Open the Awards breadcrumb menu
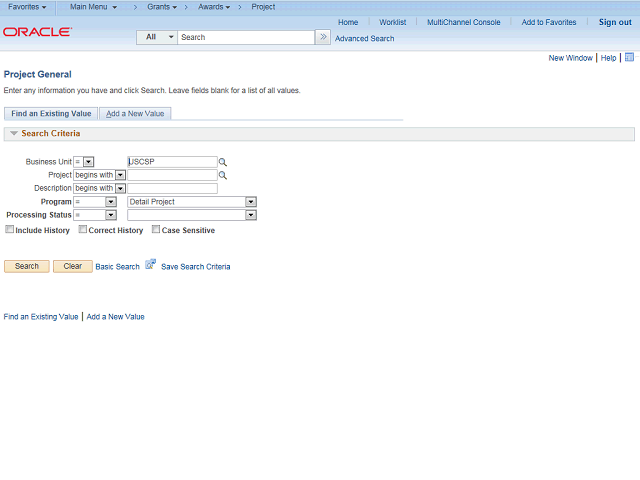The height and width of the screenshot is (480, 640). point(214,7)
